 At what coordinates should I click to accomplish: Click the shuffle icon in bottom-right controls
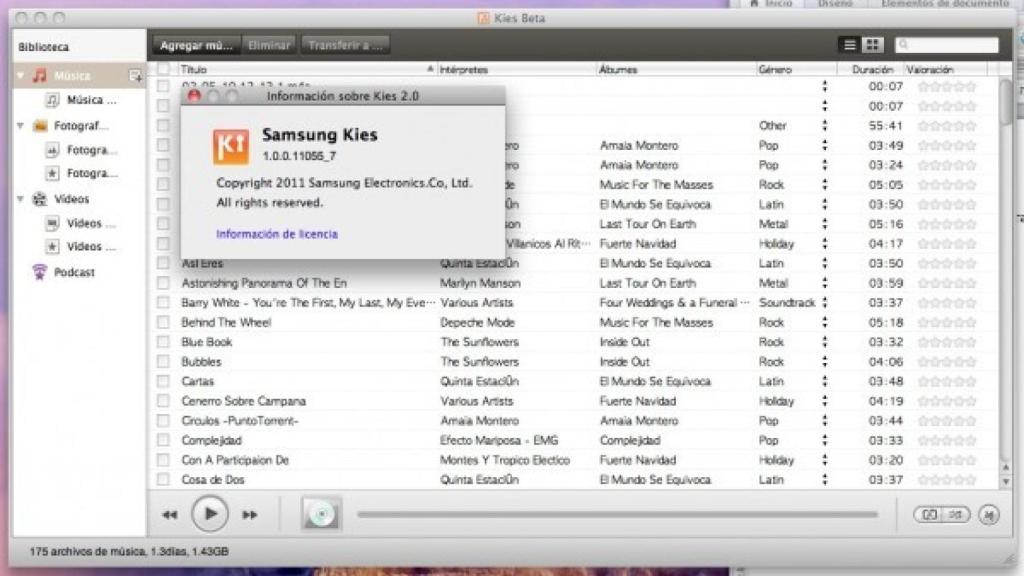(956, 514)
